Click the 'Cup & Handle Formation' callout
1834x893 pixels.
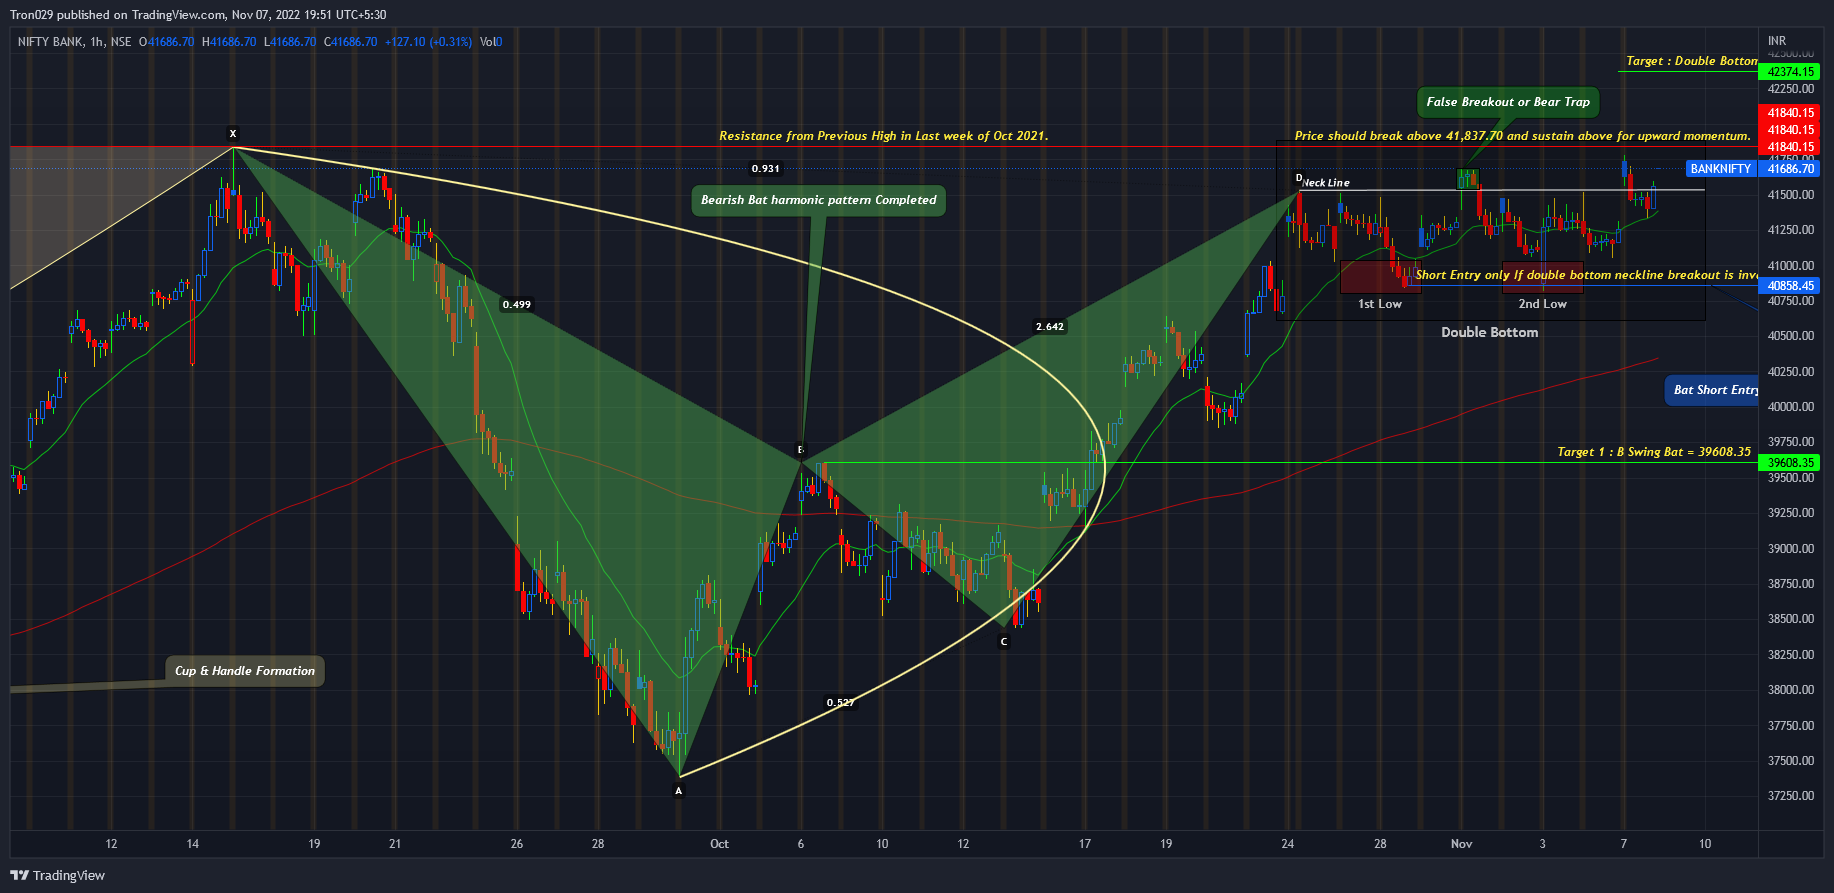pyautogui.click(x=245, y=671)
